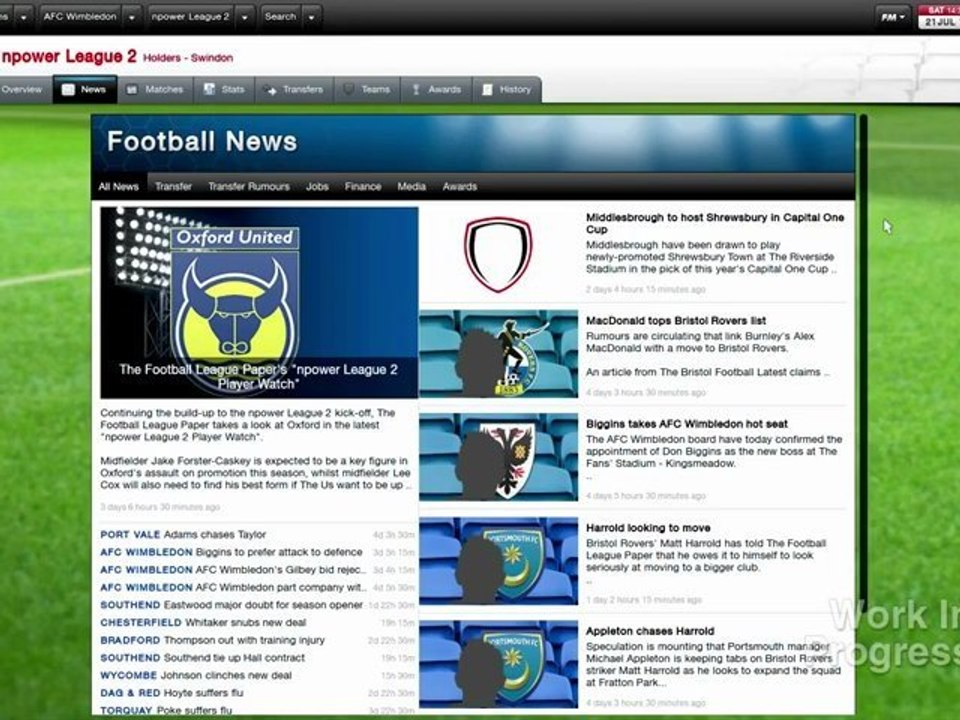Click the npower League 2 top bar button

(x=190, y=17)
